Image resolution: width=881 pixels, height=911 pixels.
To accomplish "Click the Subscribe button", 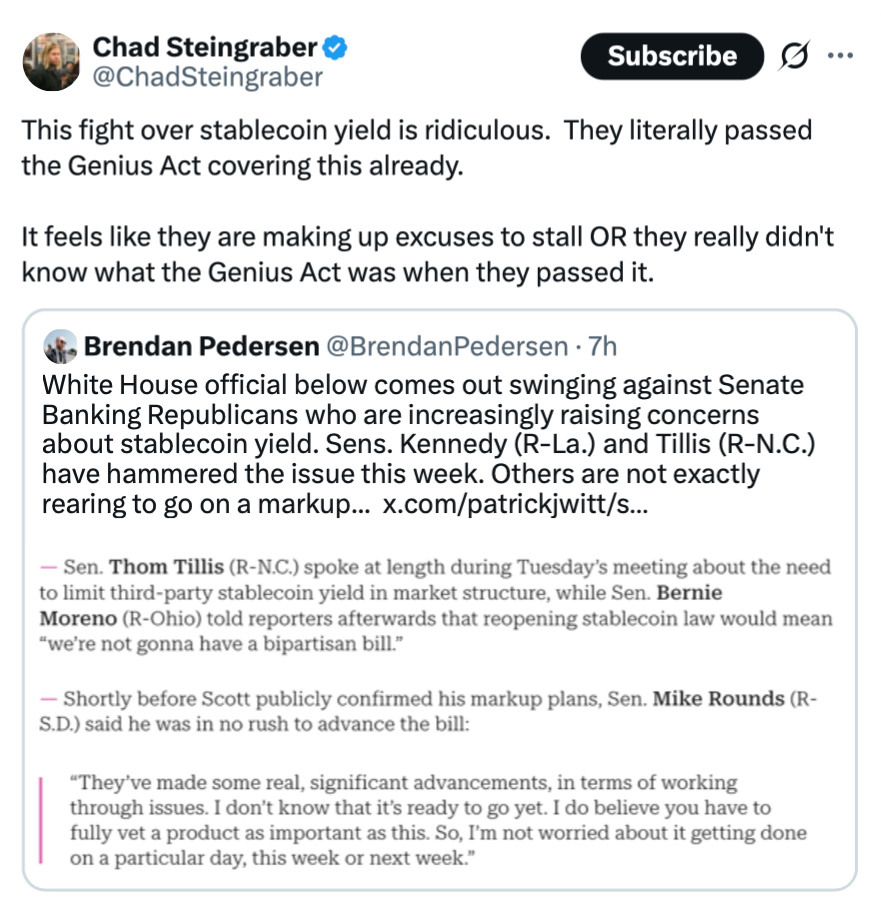I will click(x=671, y=56).
